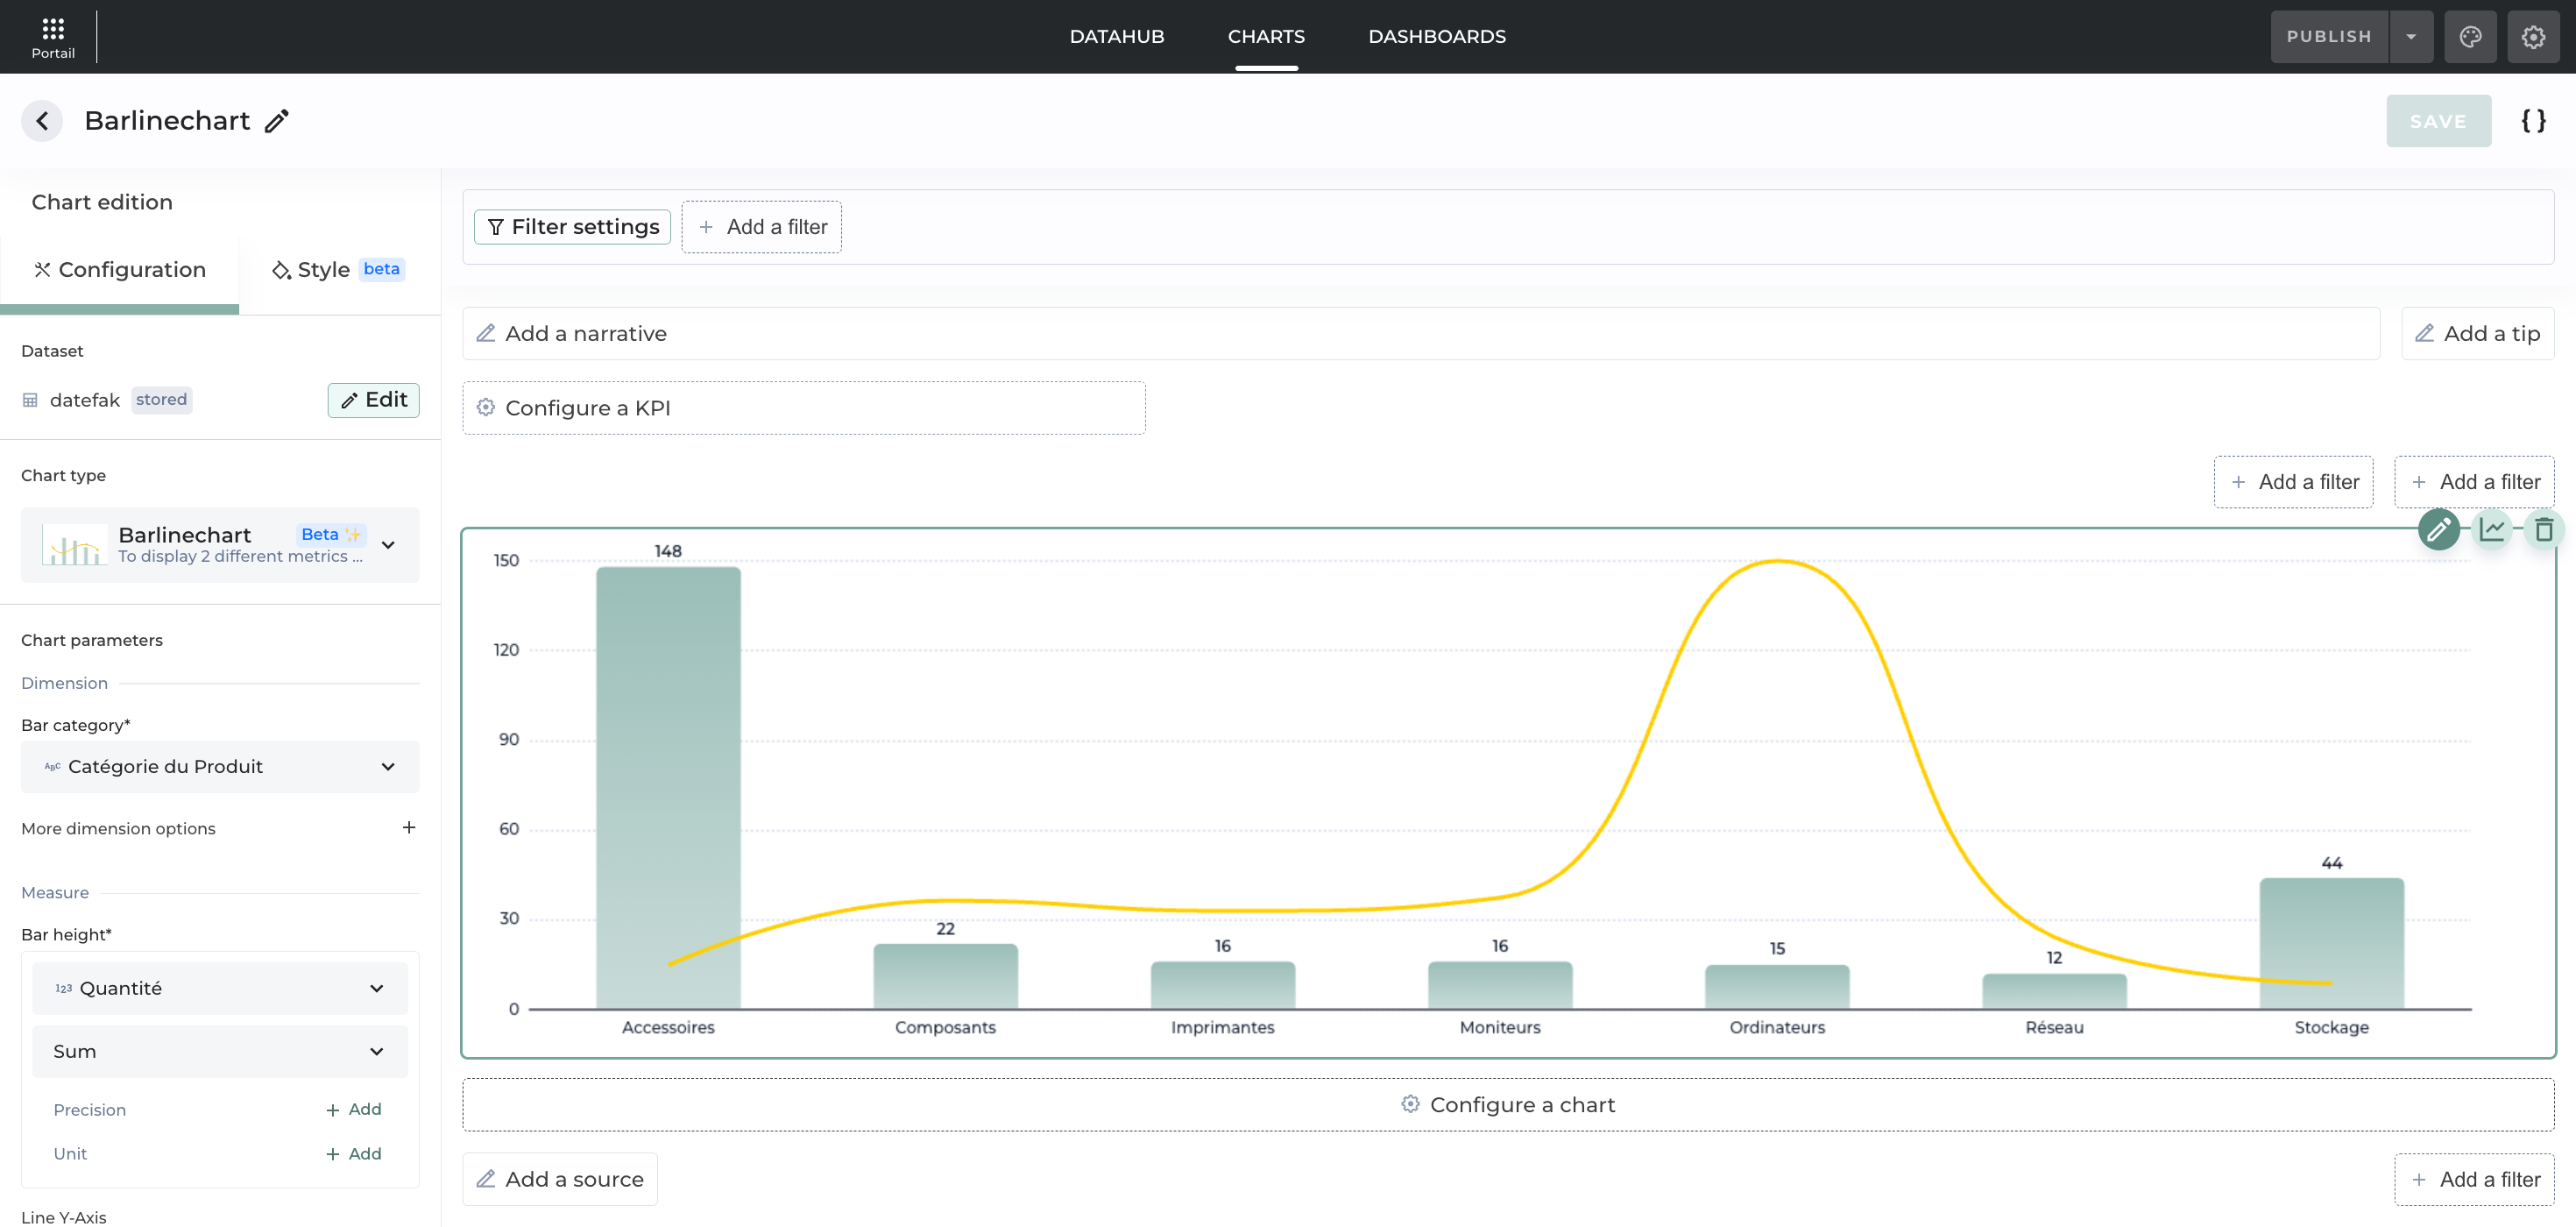Viewport: 2576px width, 1227px height.
Task: Open Bar category Catégorie du Produit dropdown
Action: [x=220, y=767]
